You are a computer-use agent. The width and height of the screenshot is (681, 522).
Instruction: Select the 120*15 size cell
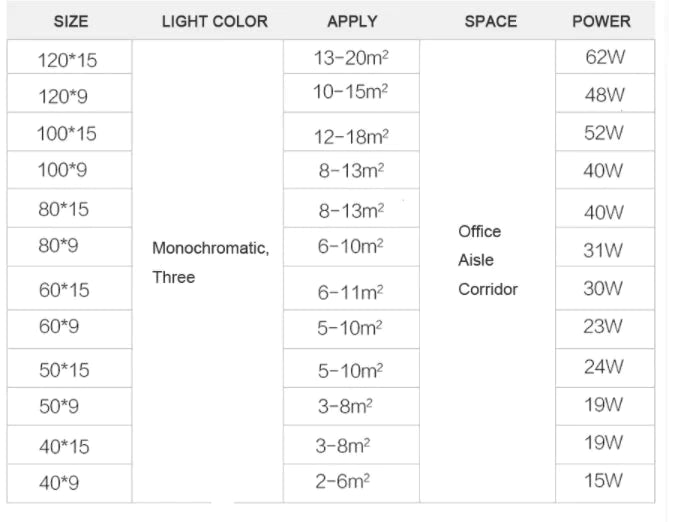point(68,60)
